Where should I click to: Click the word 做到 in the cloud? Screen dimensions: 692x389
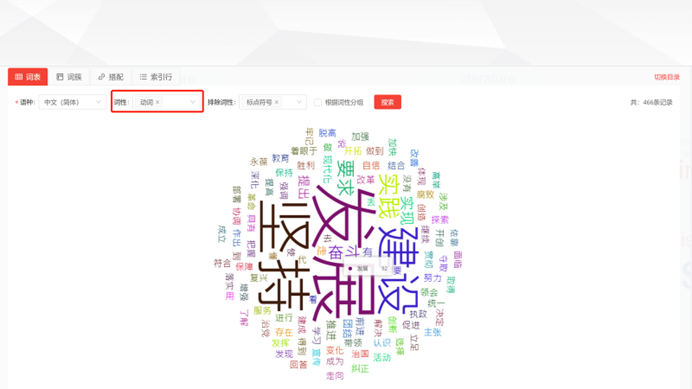pos(374,151)
